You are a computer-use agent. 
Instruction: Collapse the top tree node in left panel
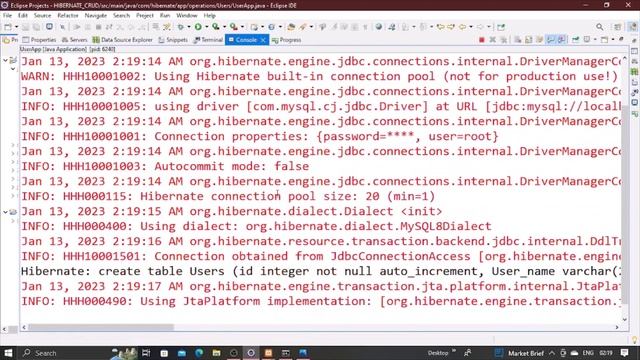point(5,60)
